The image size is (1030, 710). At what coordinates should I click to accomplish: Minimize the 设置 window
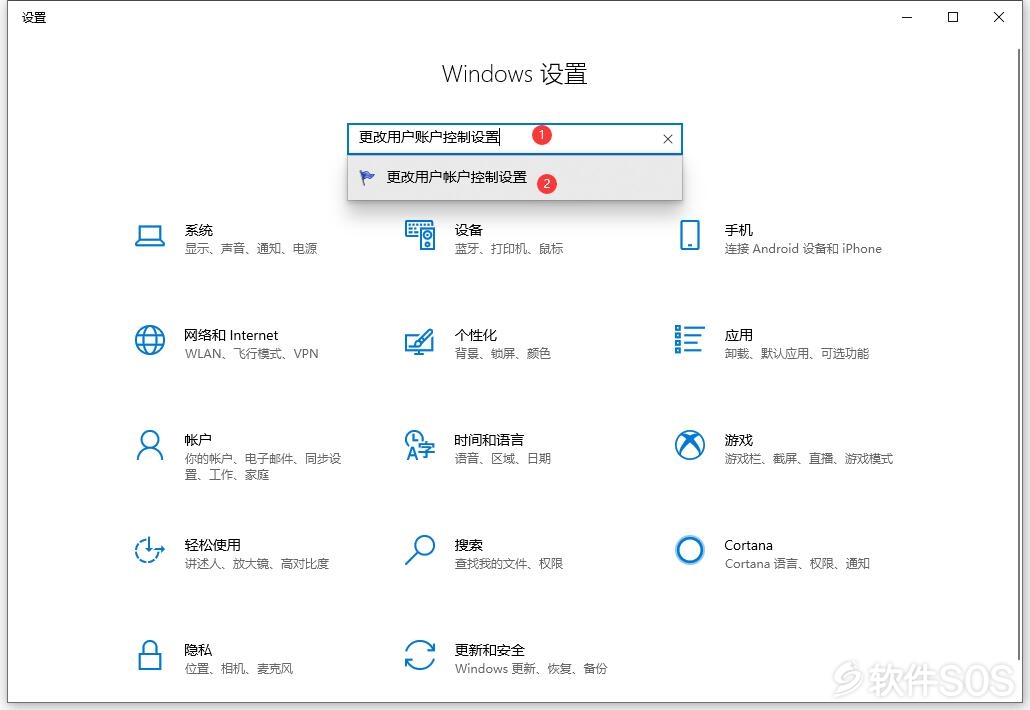pos(907,18)
